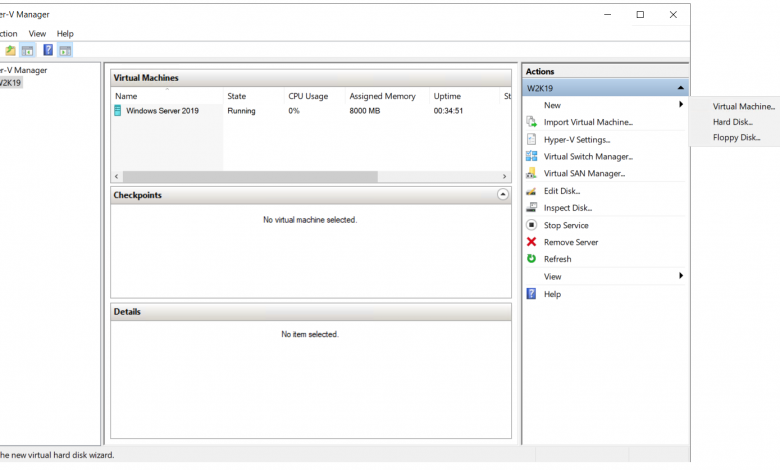
Task: Expand the View submenu arrow in Actions
Action: [680, 276]
